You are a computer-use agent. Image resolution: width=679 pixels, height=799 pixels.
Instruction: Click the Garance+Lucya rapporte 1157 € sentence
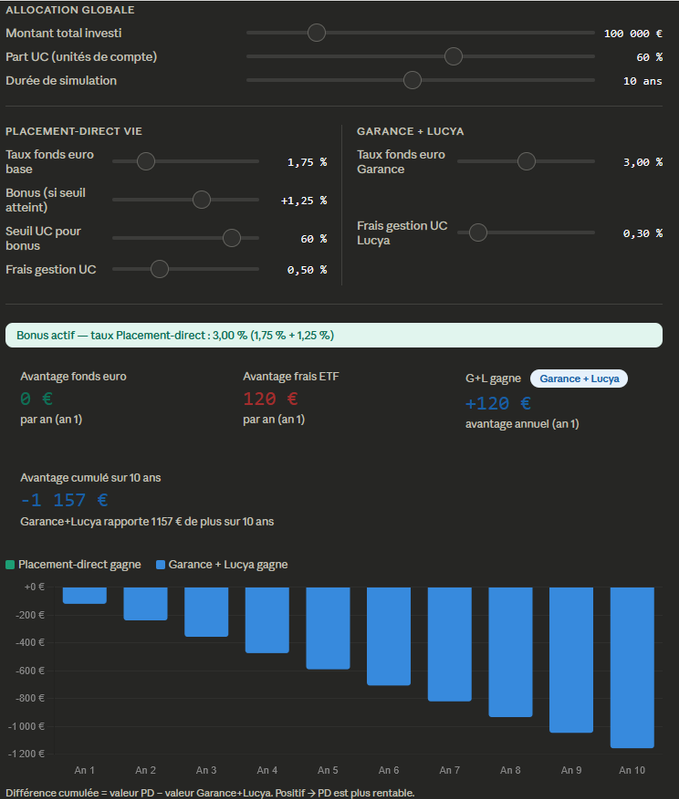click(147, 521)
